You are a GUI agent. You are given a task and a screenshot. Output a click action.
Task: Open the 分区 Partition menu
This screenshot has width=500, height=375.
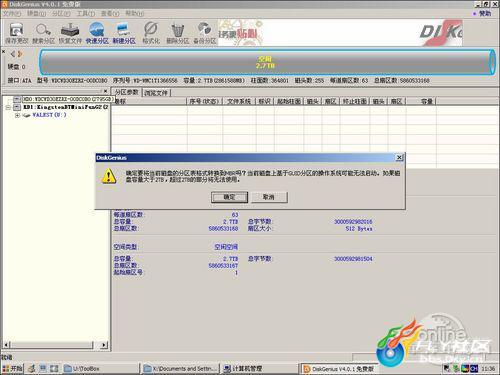pyautogui.click(x=61, y=13)
